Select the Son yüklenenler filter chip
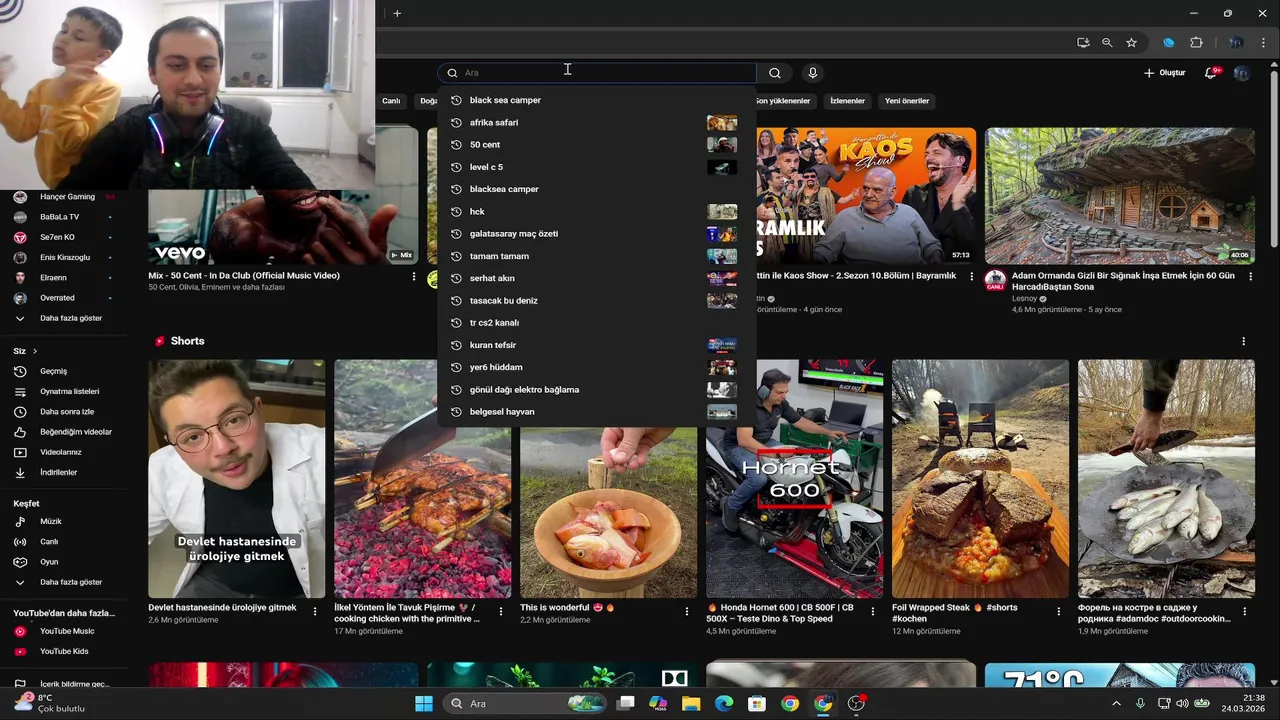The image size is (1280, 720). (x=782, y=101)
